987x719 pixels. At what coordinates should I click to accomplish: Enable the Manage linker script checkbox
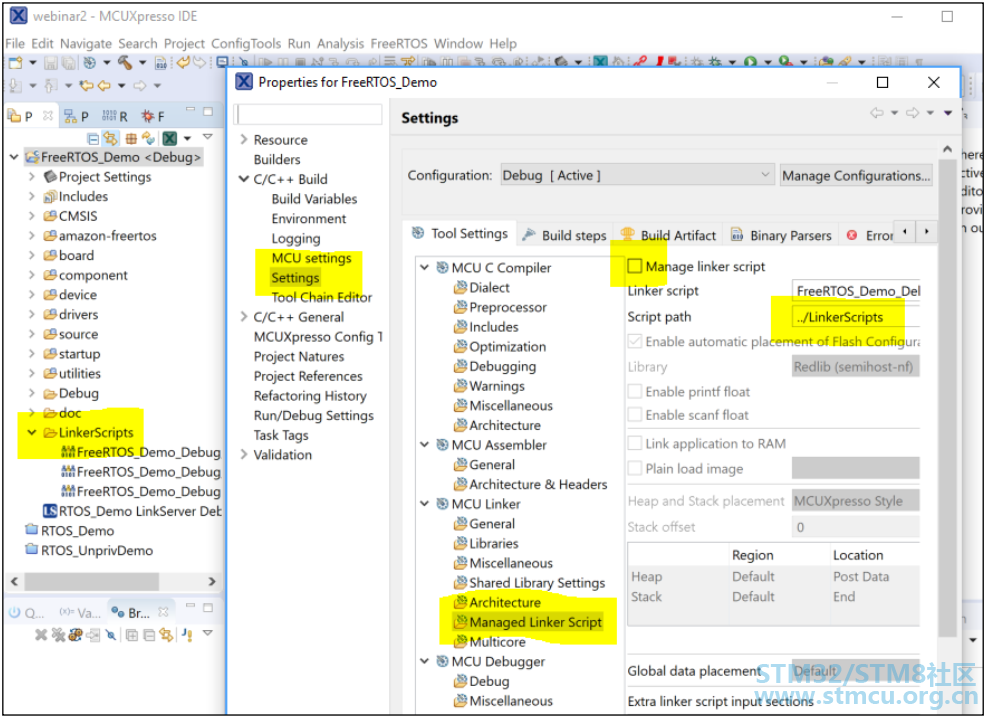pos(634,266)
